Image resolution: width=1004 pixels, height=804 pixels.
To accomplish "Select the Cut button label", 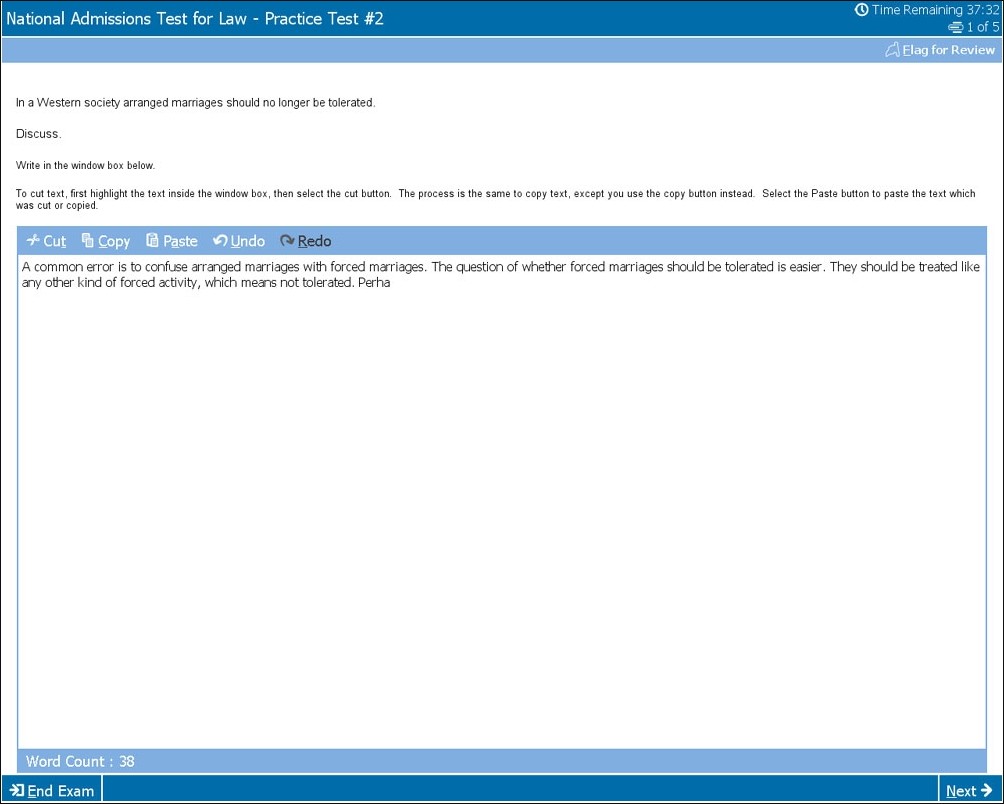I will point(54,241).
